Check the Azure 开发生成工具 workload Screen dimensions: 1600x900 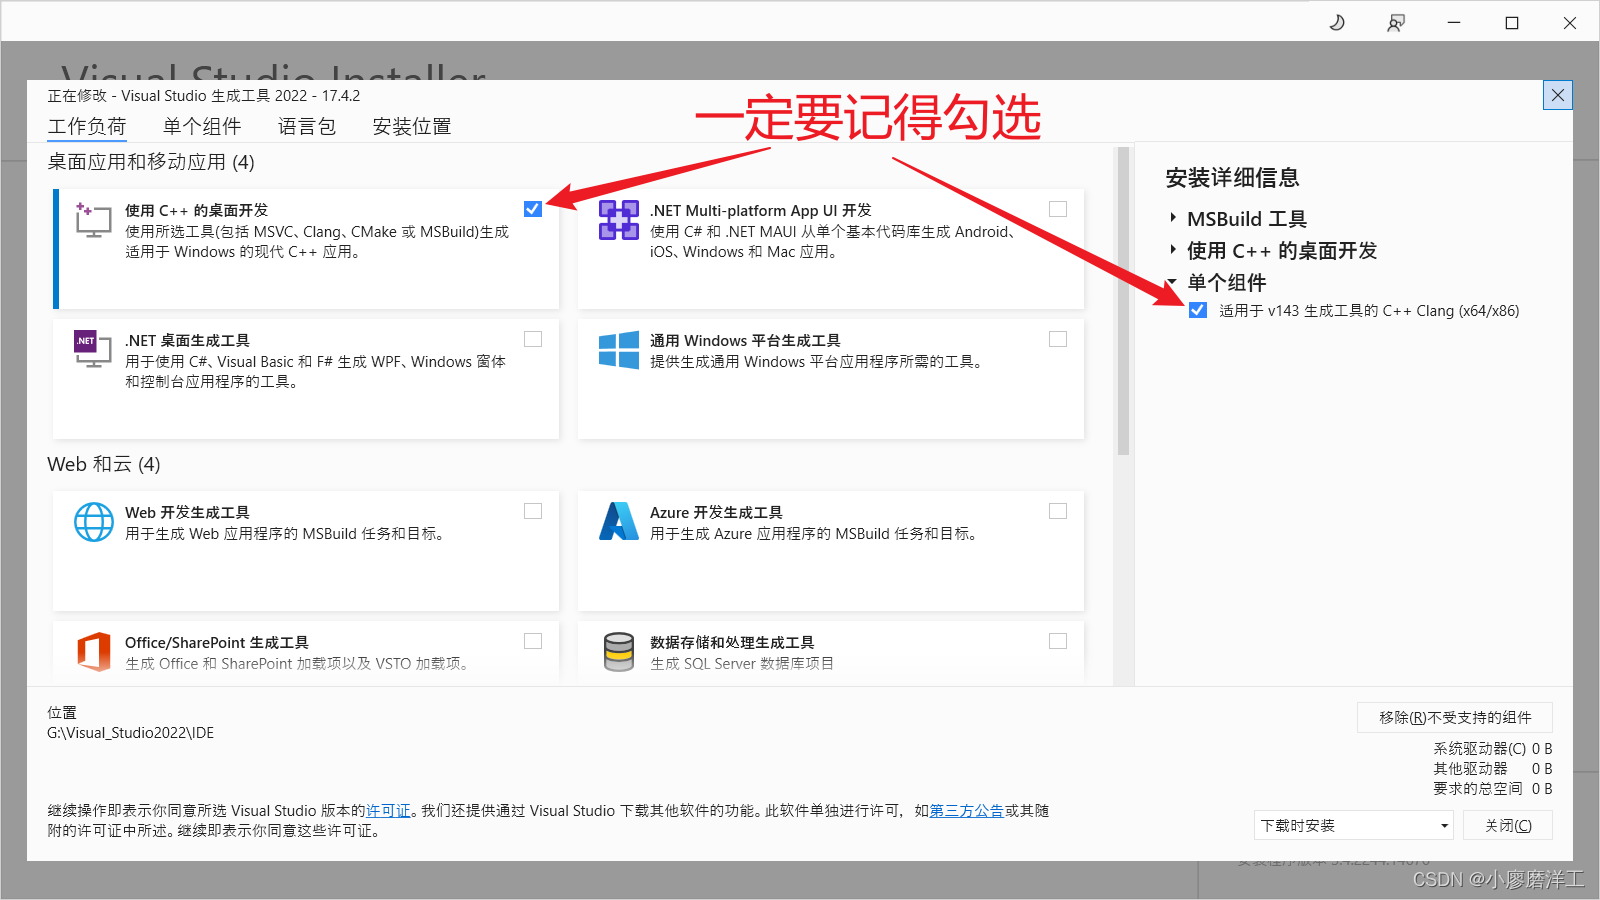click(1058, 511)
